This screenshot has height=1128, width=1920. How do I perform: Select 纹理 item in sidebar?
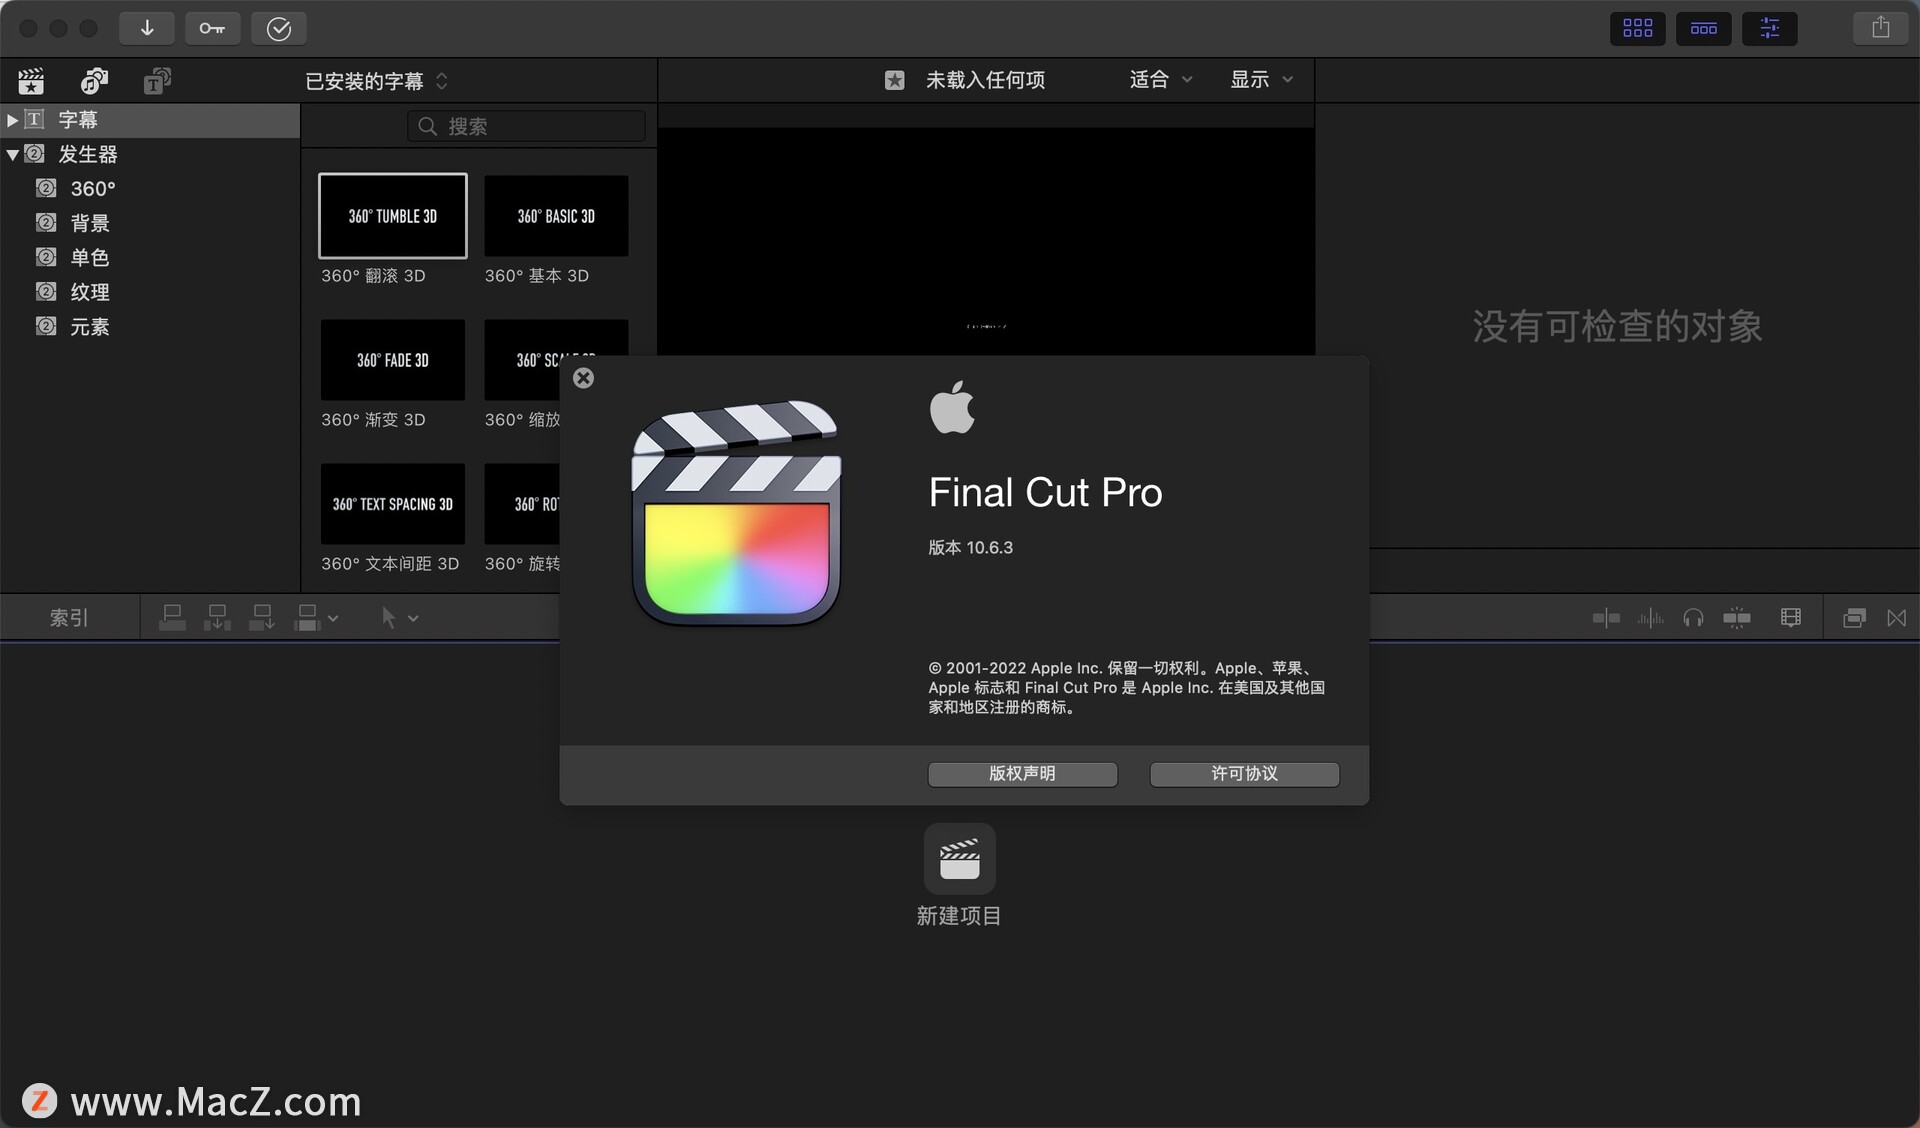click(89, 291)
